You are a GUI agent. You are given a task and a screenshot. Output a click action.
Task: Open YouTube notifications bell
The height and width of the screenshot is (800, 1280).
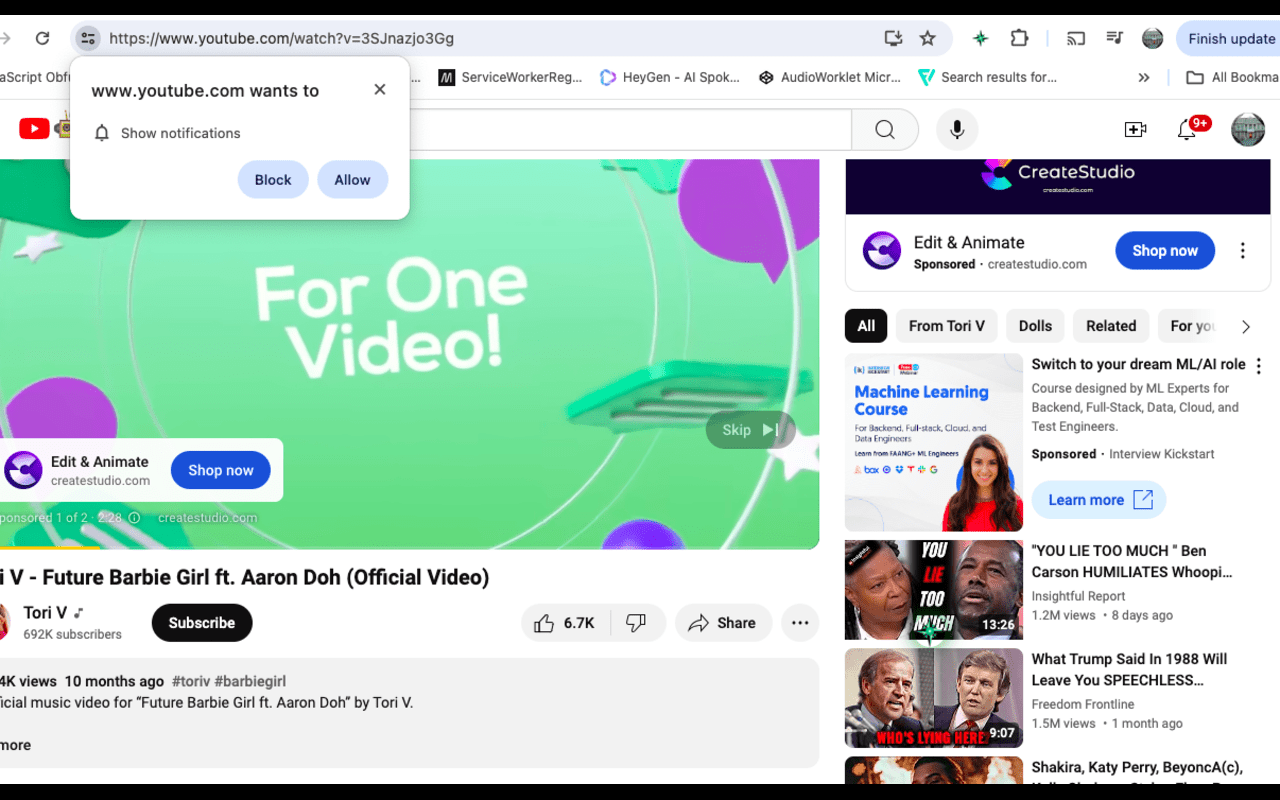pyautogui.click(x=1187, y=130)
